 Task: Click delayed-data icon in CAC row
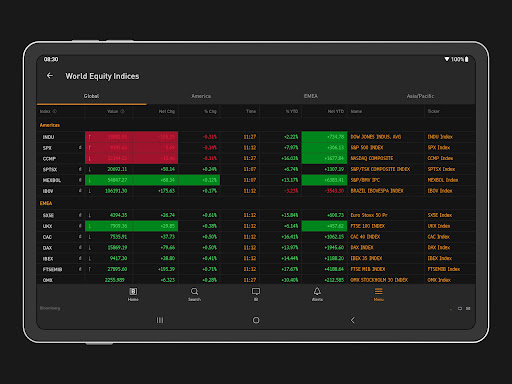80,237
